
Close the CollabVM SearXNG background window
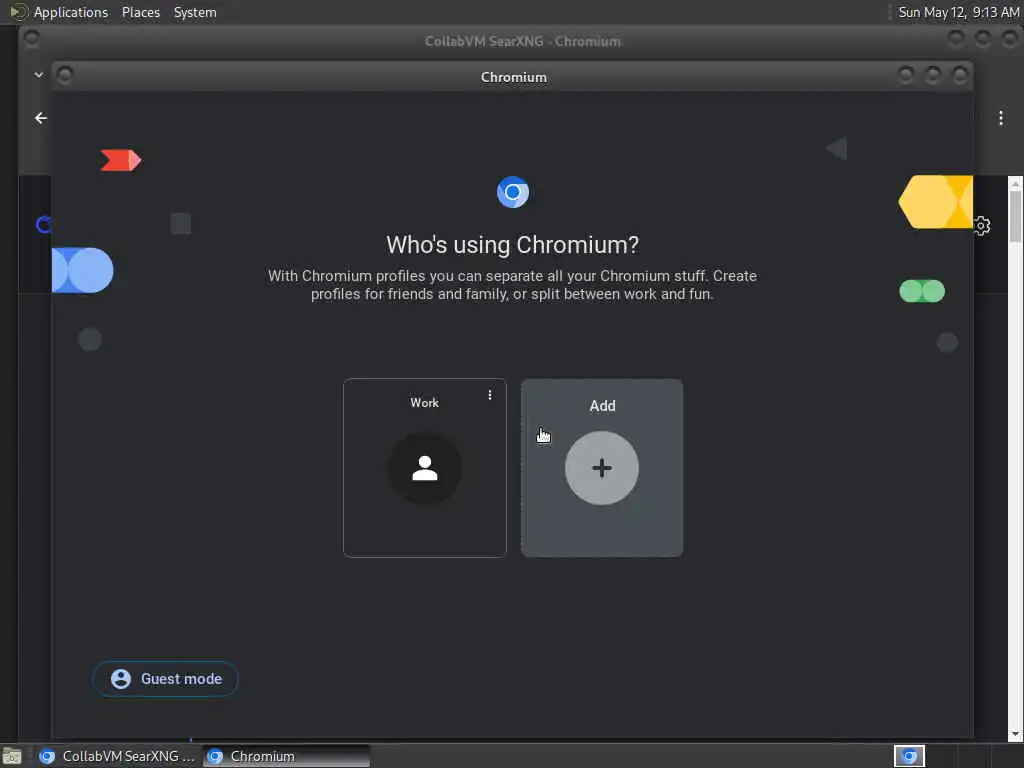pos(1010,39)
